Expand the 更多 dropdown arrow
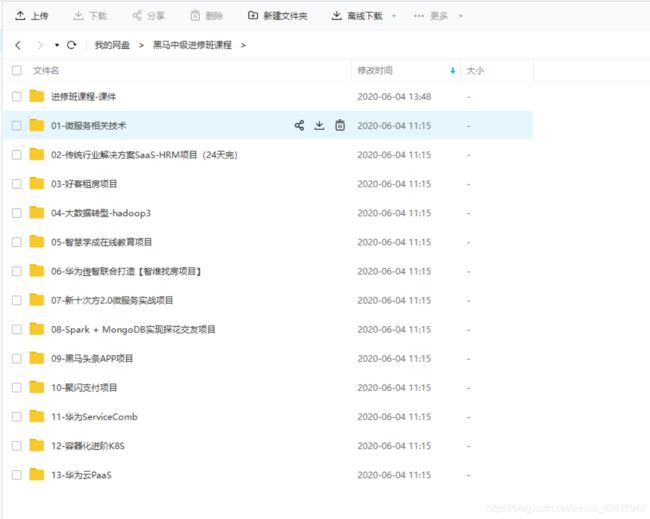 point(461,16)
